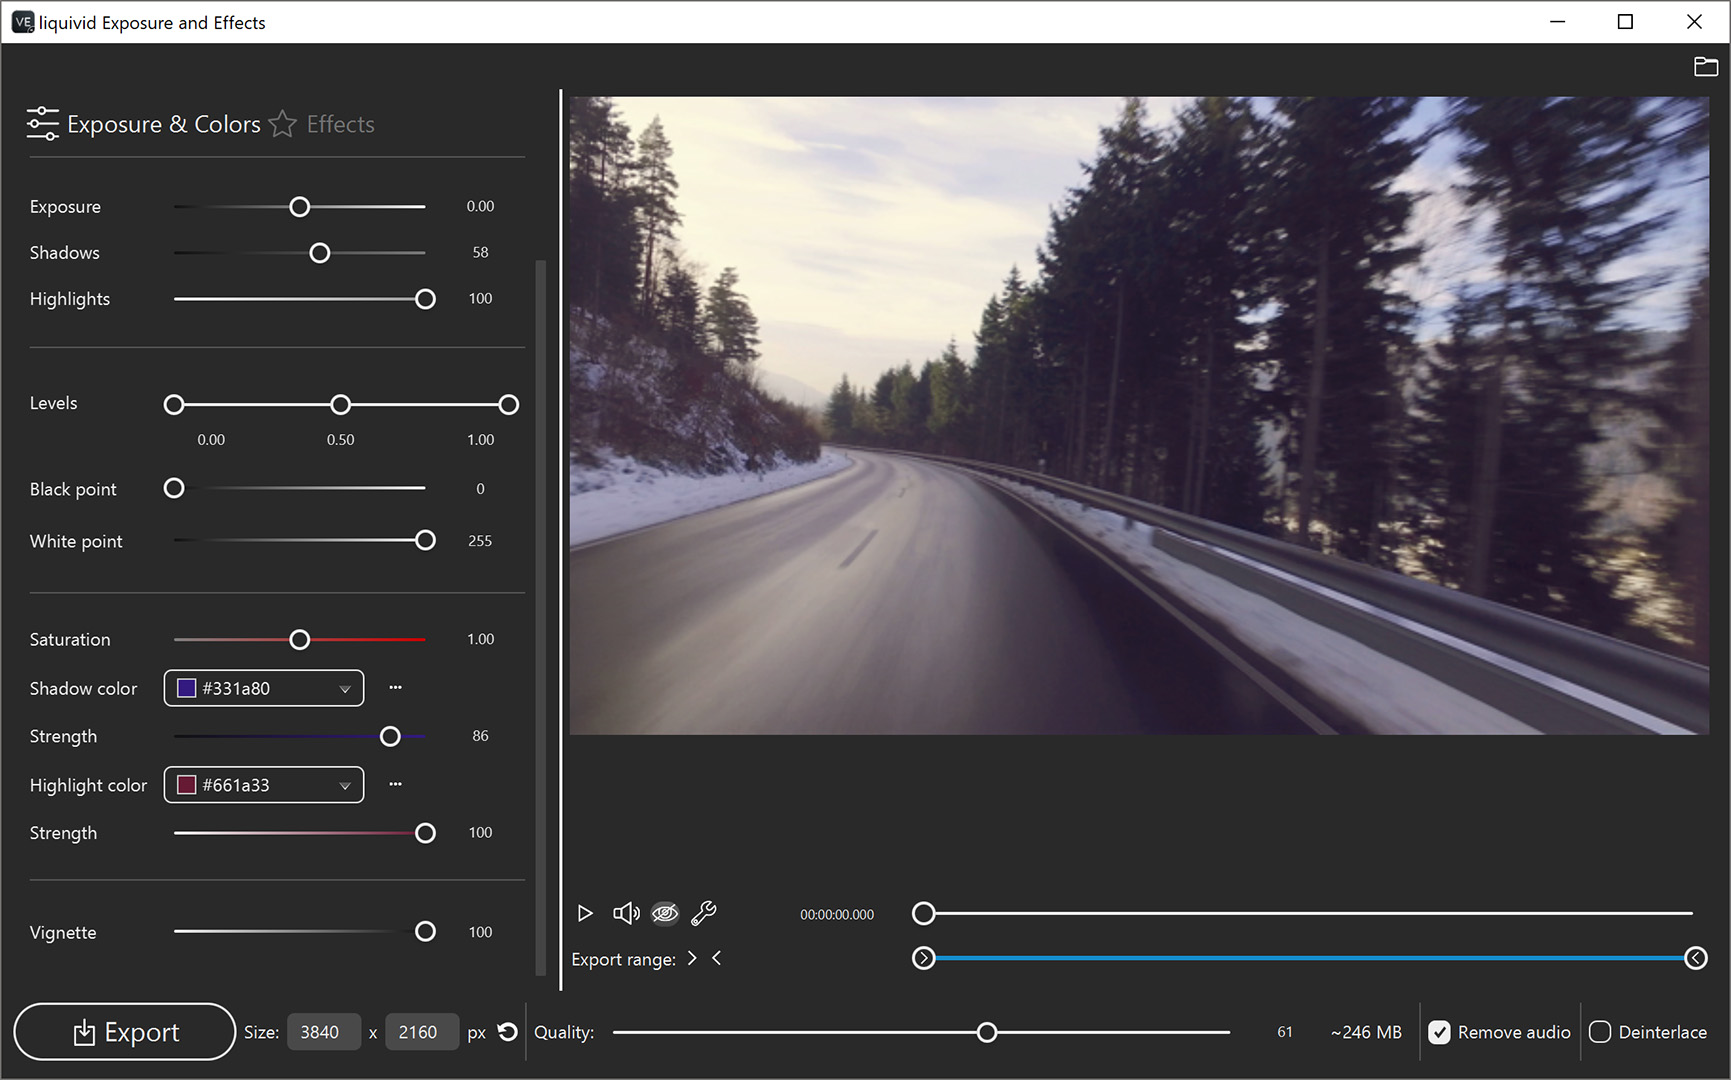
Task: Play the video preview
Action: [585, 913]
